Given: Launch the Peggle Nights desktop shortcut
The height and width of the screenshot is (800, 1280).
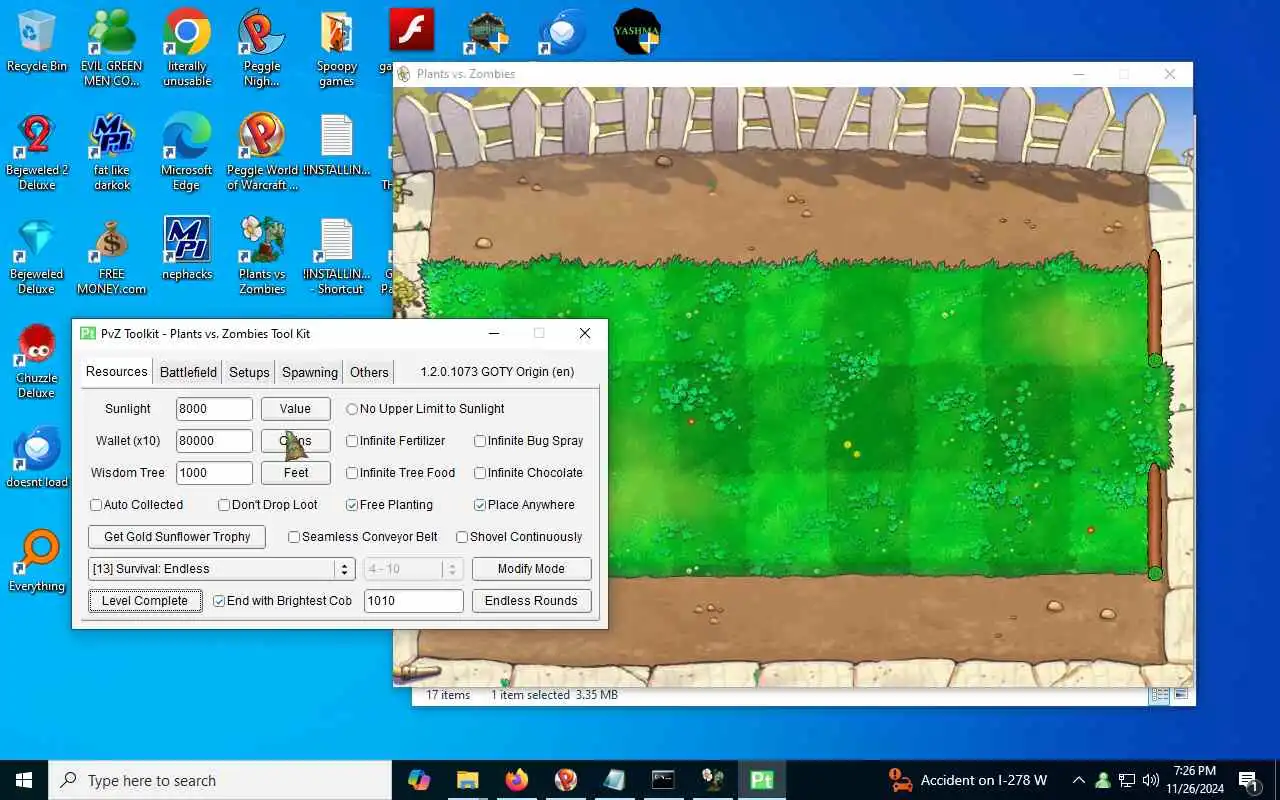Looking at the screenshot, I should click(262, 47).
